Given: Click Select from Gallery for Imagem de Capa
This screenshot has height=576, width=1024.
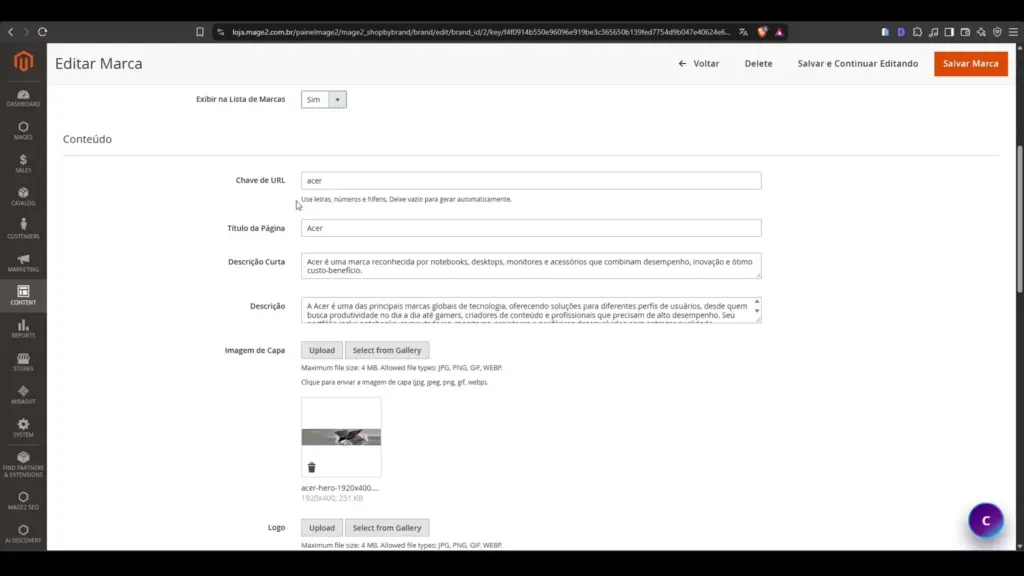Looking at the screenshot, I should (x=387, y=350).
